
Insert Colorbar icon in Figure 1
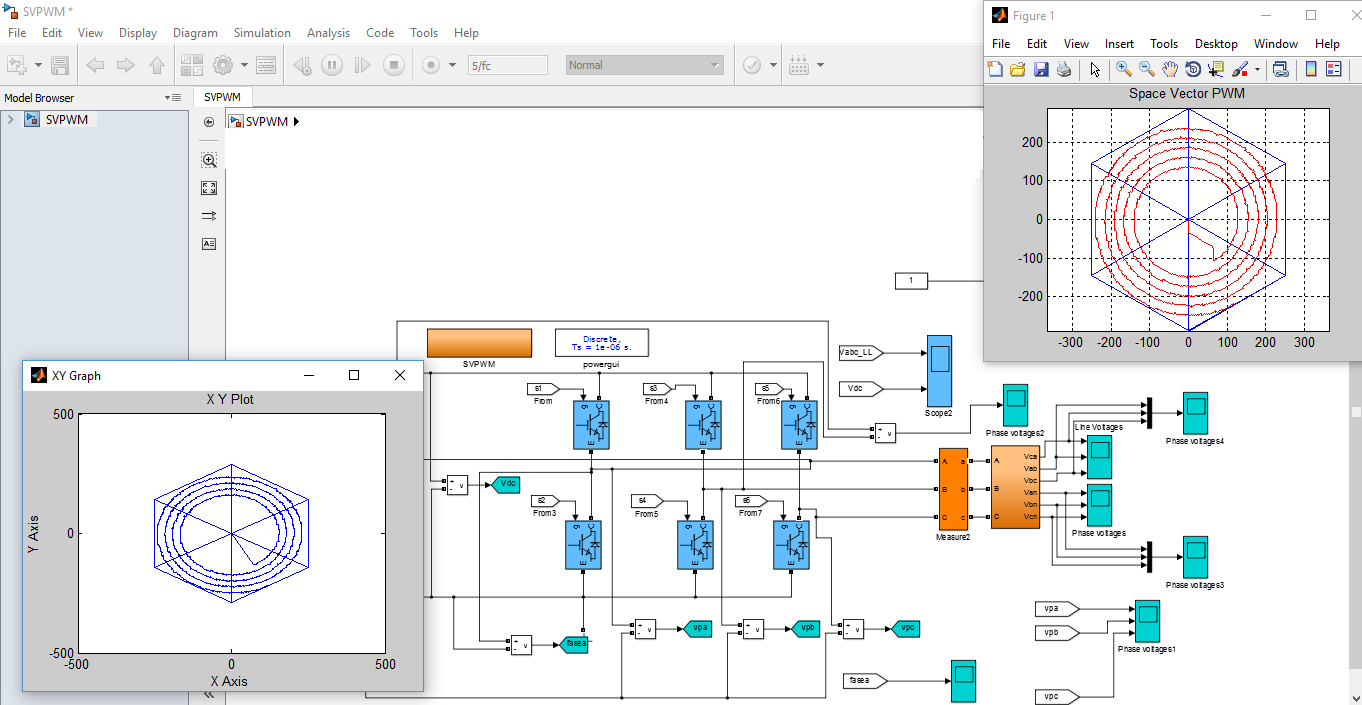pyautogui.click(x=1311, y=69)
